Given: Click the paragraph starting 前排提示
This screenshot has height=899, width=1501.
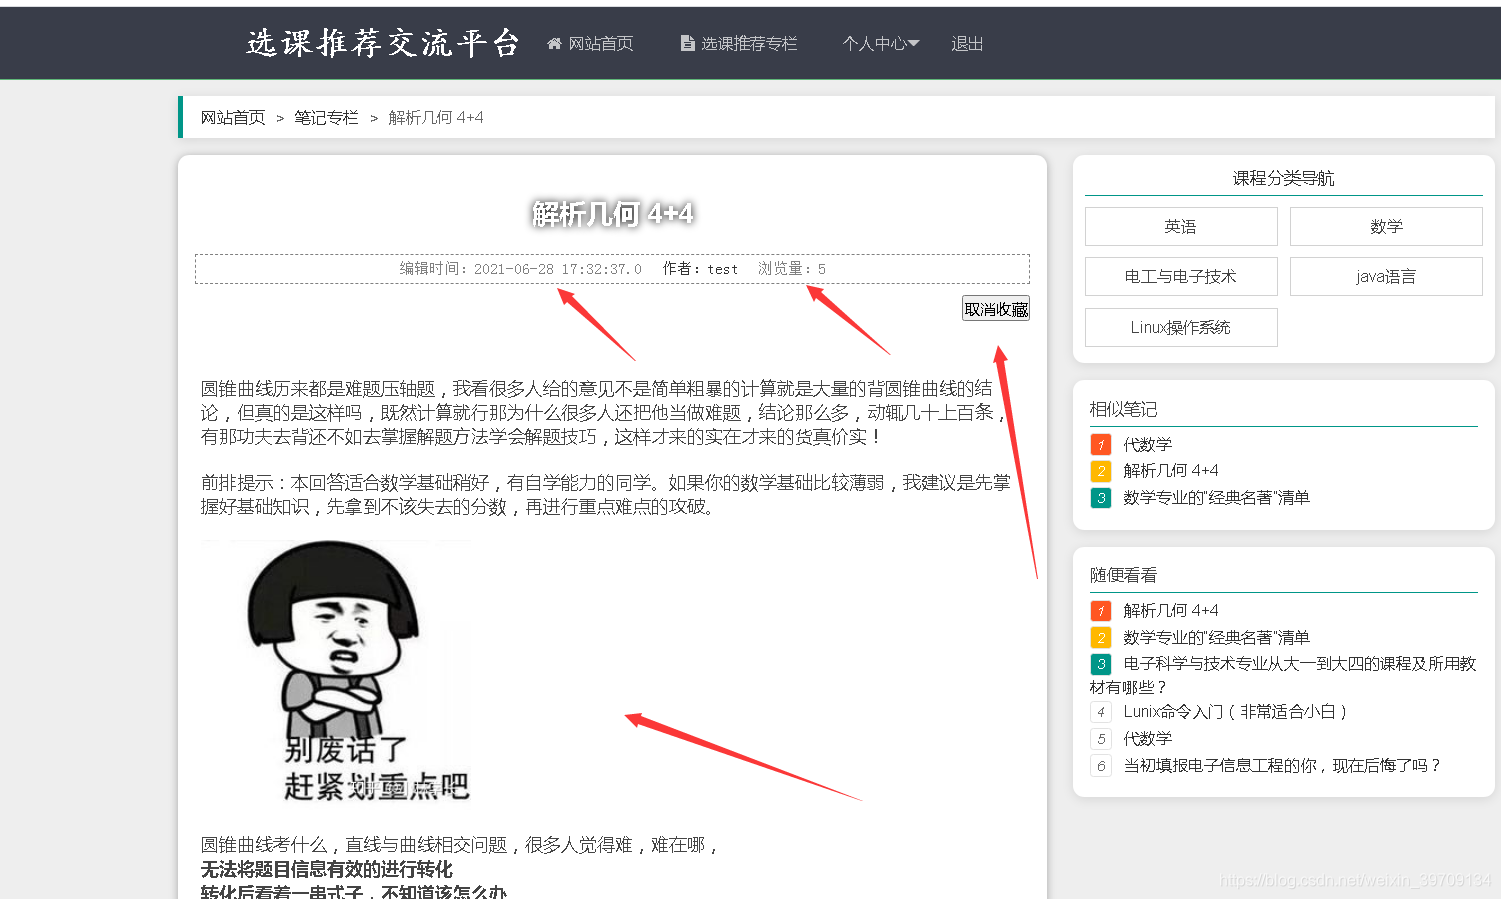Looking at the screenshot, I should (606, 495).
